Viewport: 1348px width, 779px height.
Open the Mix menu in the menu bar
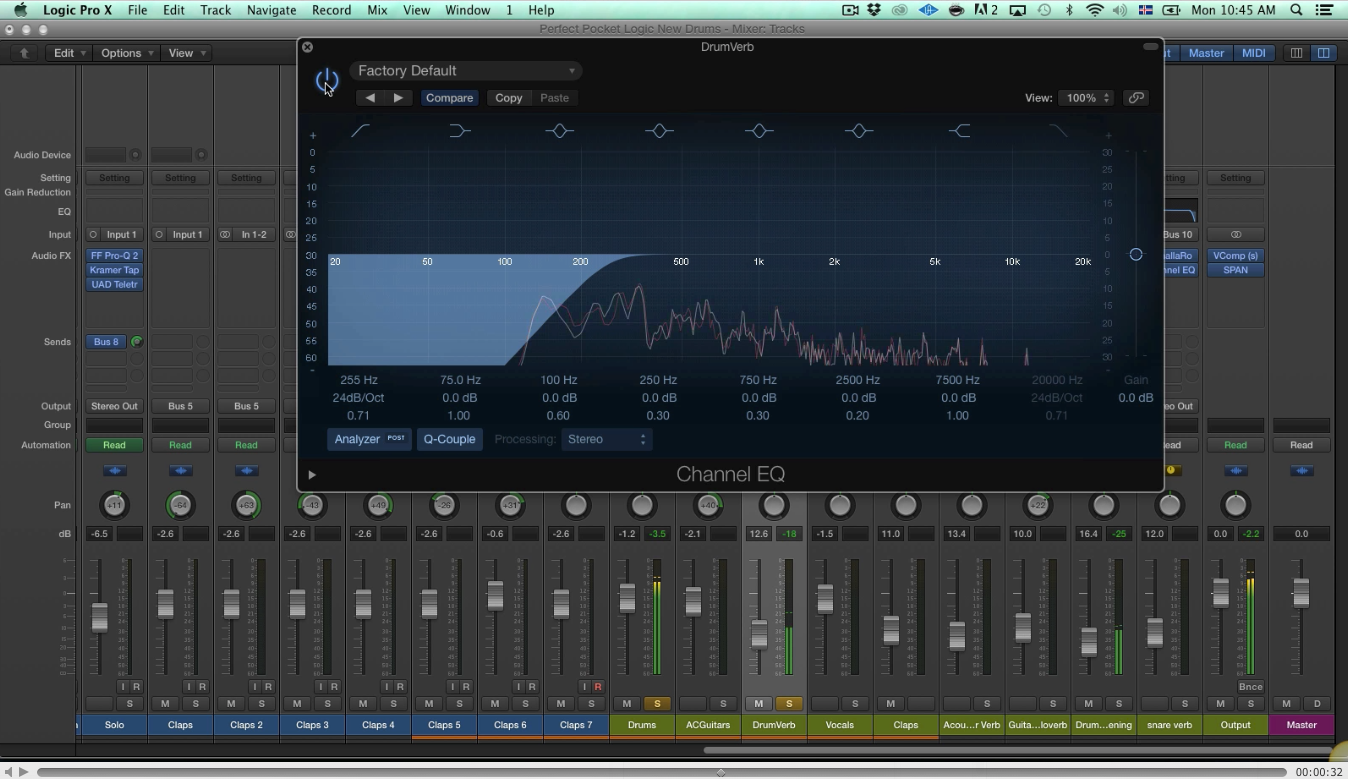click(377, 9)
